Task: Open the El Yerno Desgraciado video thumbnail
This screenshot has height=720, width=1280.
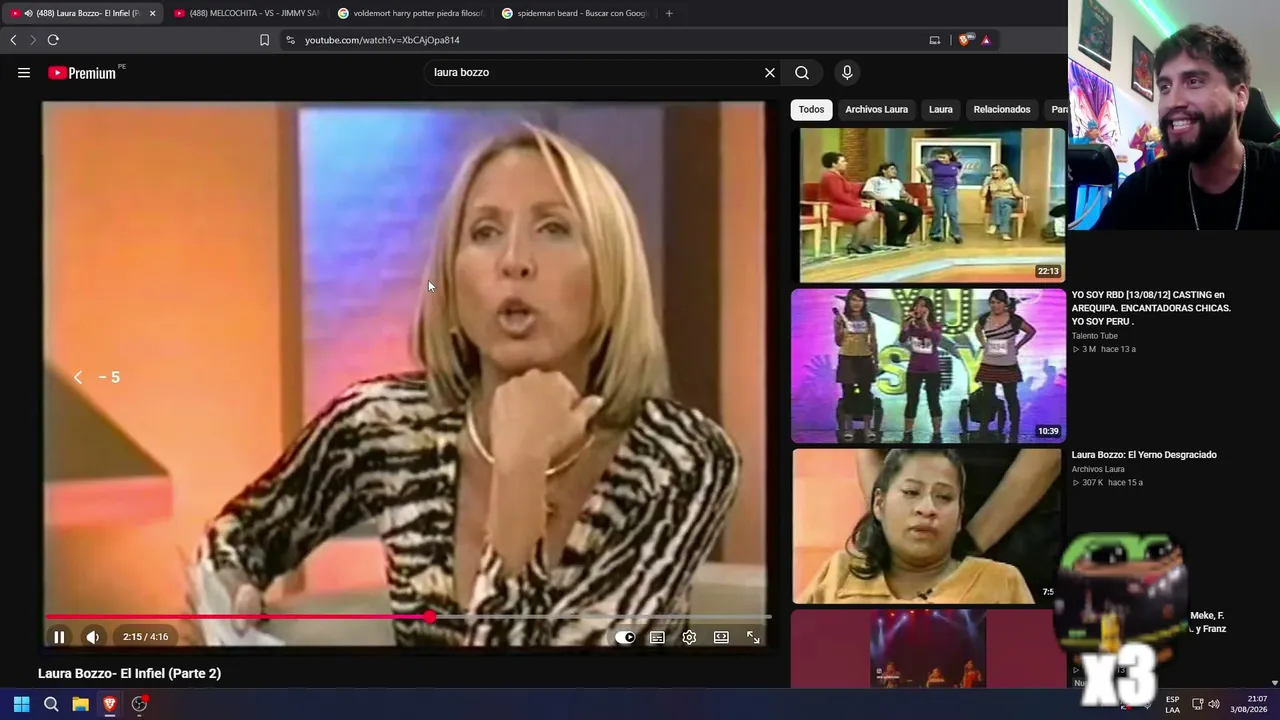Action: pyautogui.click(x=926, y=526)
